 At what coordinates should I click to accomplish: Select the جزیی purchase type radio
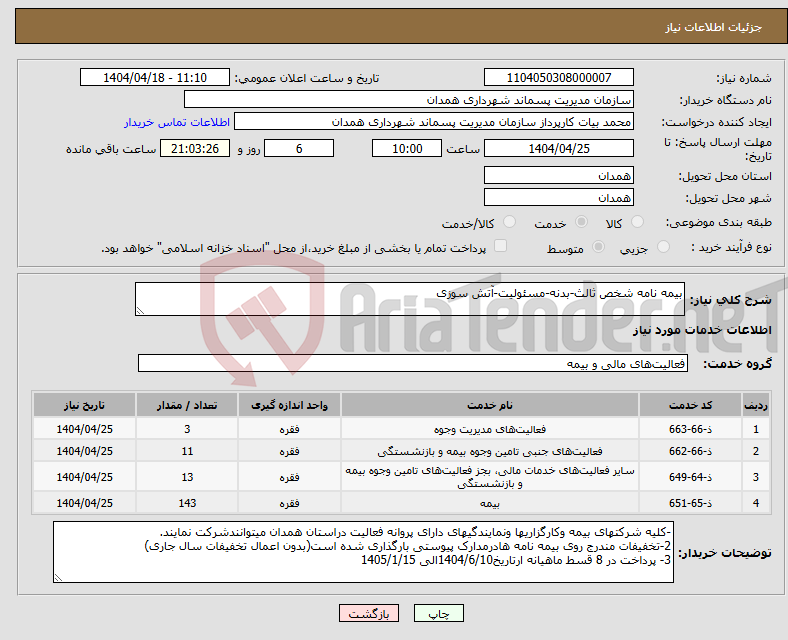point(663,247)
